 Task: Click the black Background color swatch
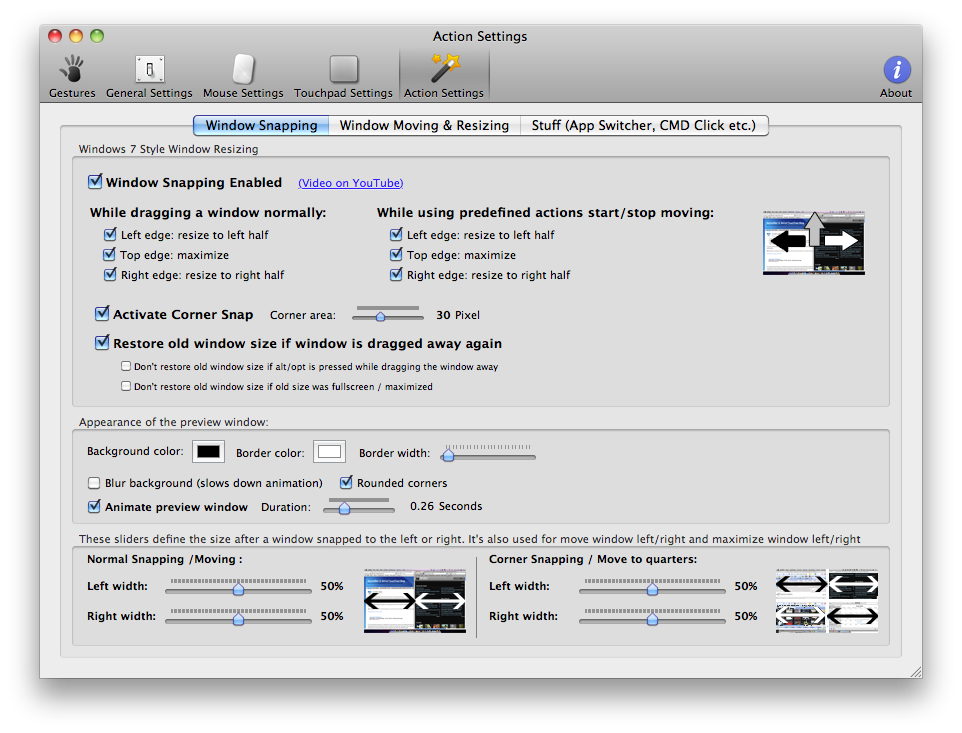[x=208, y=452]
